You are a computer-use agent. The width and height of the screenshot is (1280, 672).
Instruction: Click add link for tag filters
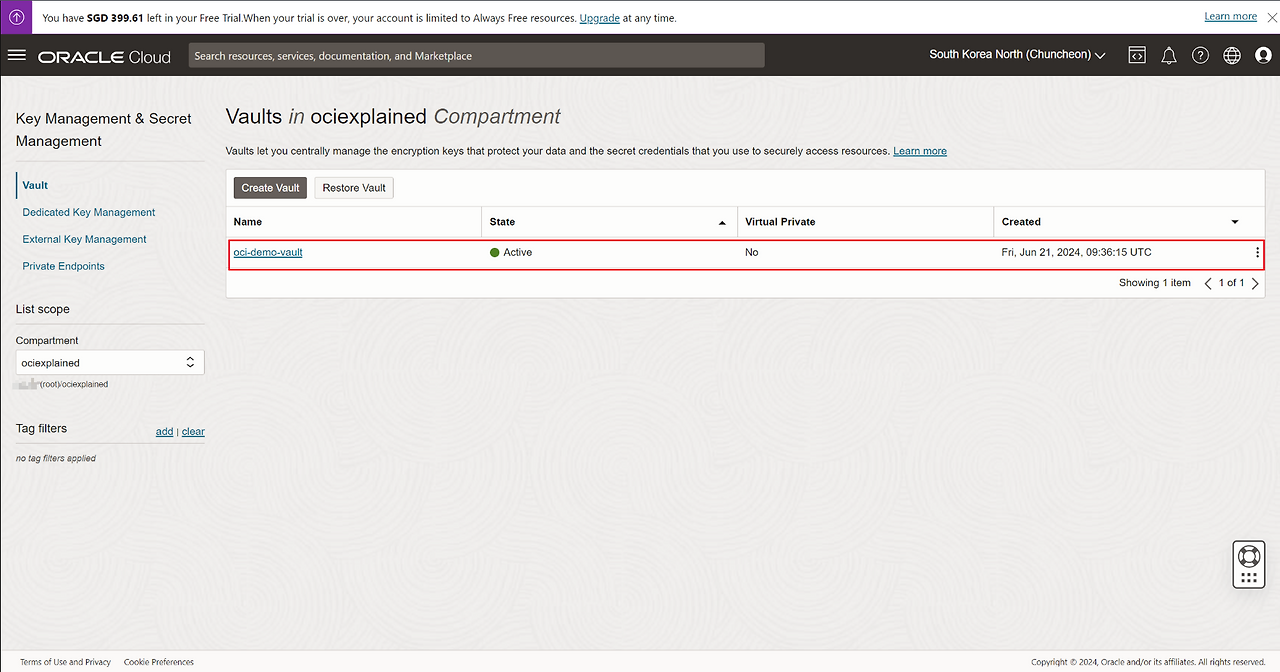point(164,432)
